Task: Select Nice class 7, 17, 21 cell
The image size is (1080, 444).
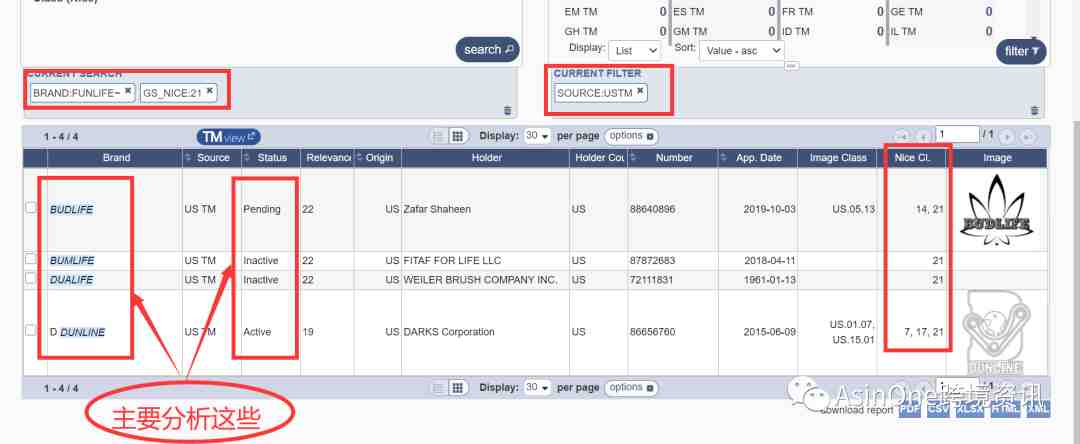Action: point(912,332)
